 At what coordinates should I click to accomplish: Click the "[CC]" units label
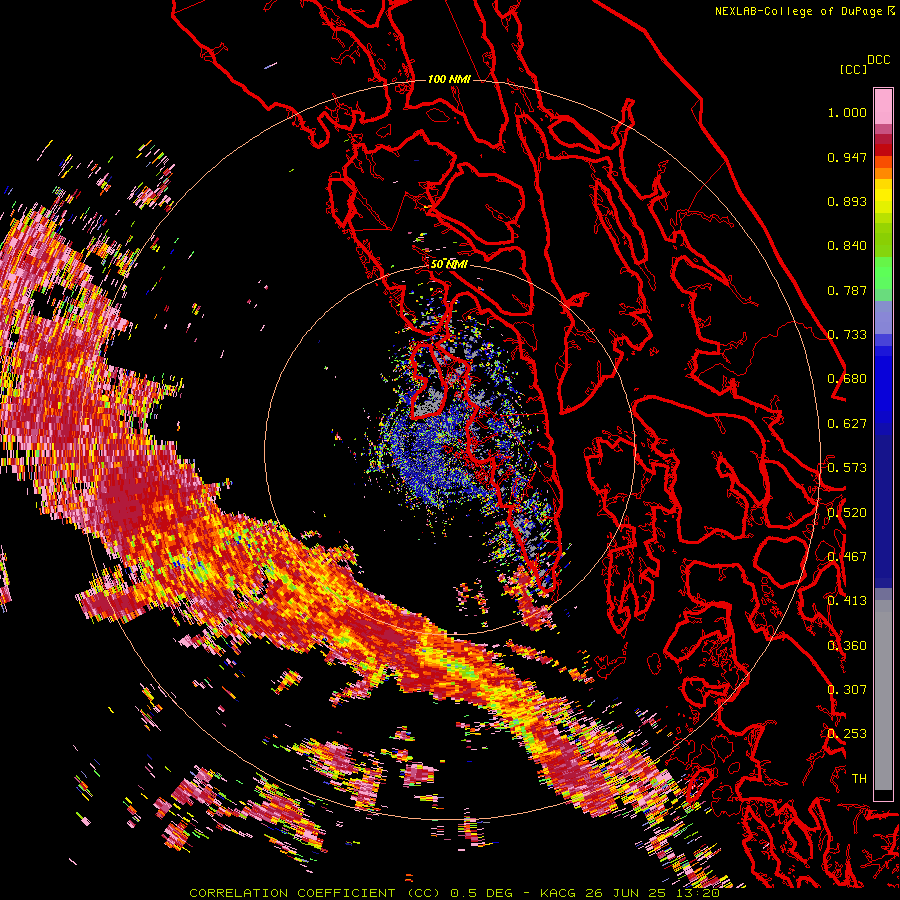point(853,69)
